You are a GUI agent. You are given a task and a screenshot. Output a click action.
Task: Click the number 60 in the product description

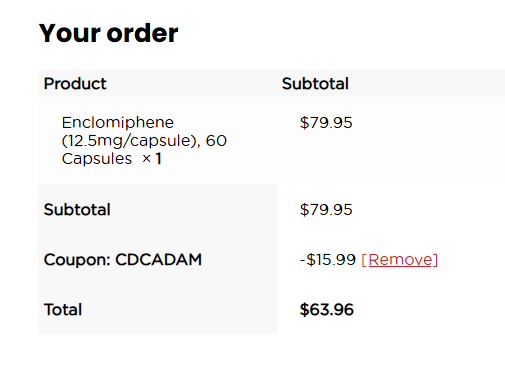pos(216,141)
